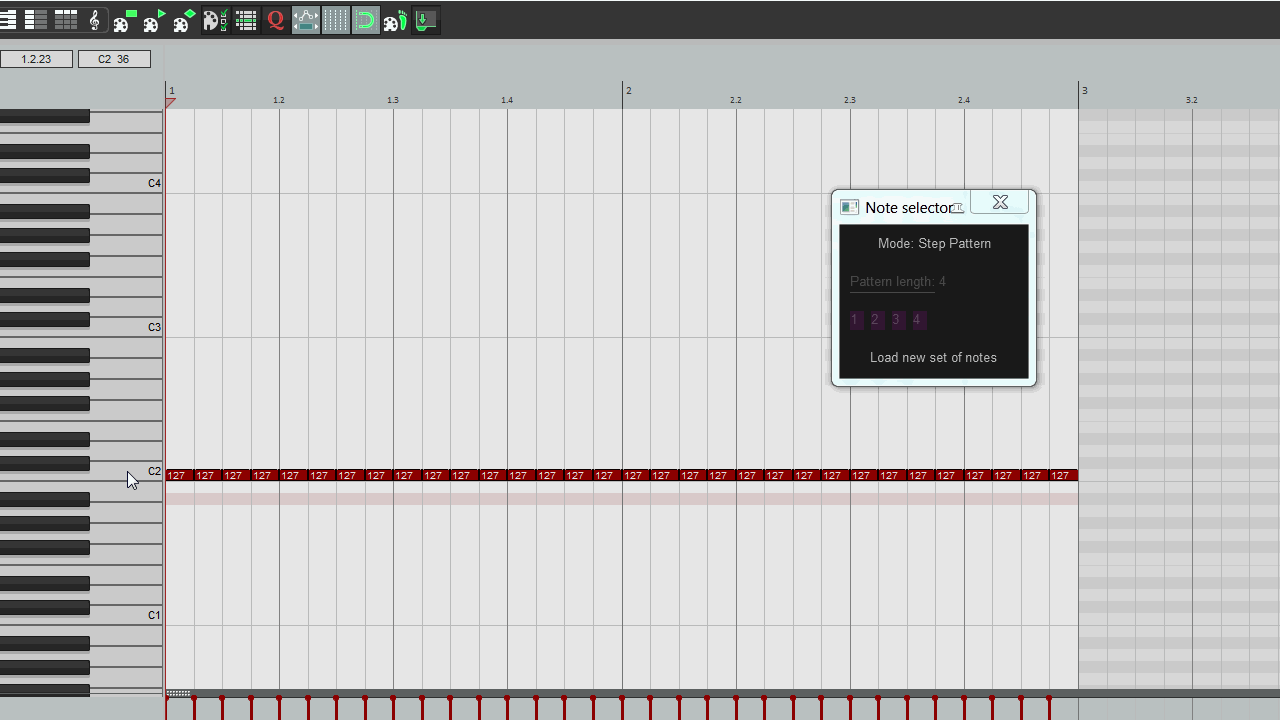Image resolution: width=1280 pixels, height=720 pixels.
Task: Click beat 2.2 on the ruler
Action: point(736,100)
